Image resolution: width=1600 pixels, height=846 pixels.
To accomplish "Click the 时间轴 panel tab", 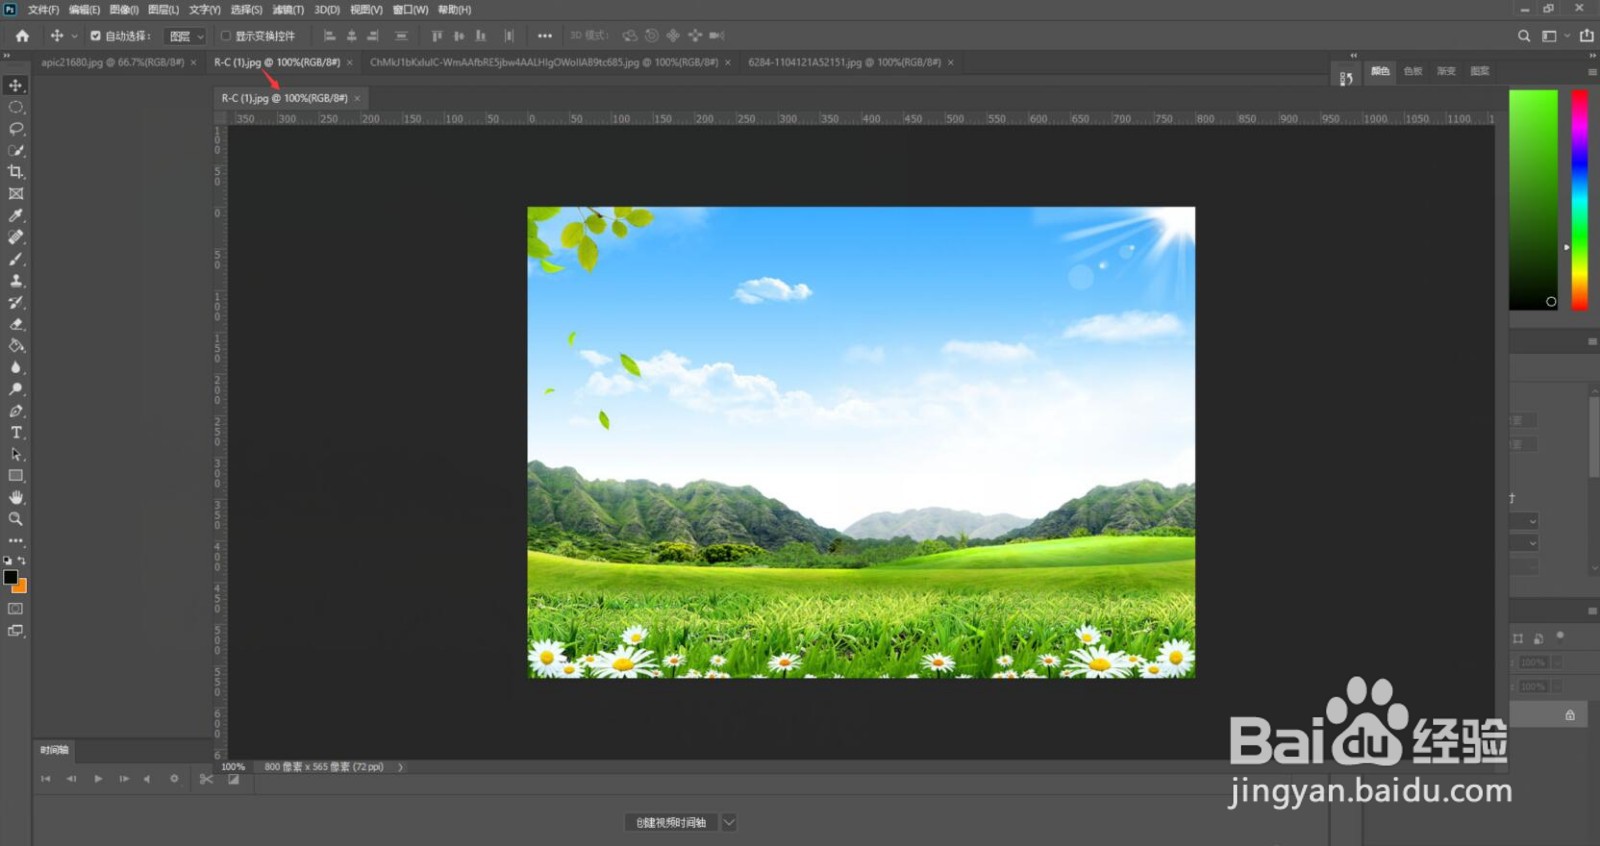I will click(x=54, y=750).
